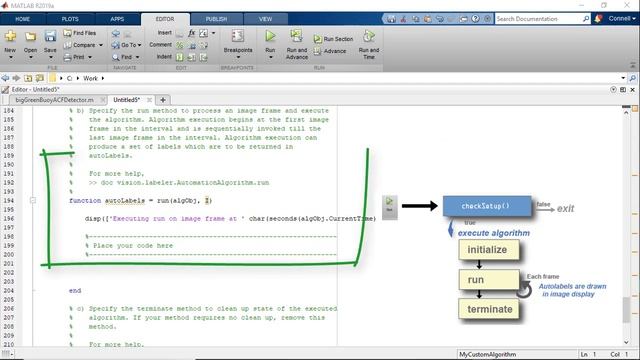Click the Advance button
The width and height of the screenshot is (640, 360).
330,51
